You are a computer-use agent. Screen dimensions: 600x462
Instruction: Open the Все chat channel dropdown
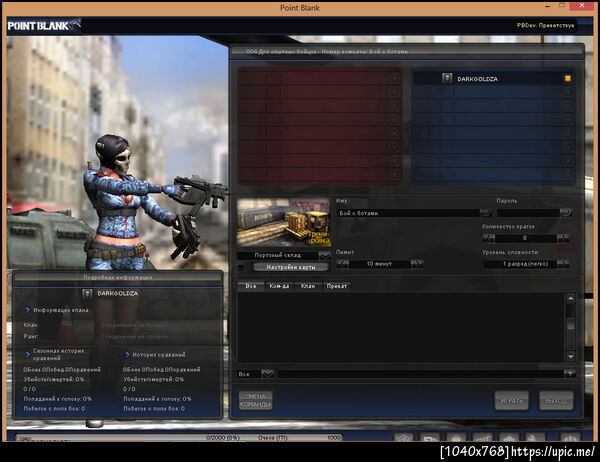pos(267,374)
